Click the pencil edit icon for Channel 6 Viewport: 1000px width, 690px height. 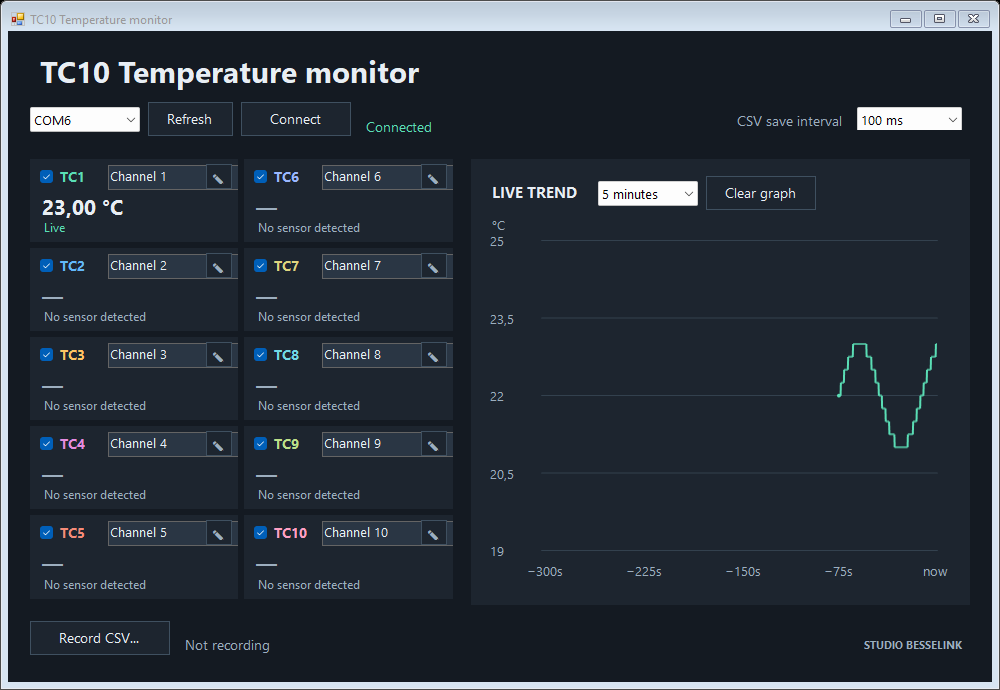[434, 178]
